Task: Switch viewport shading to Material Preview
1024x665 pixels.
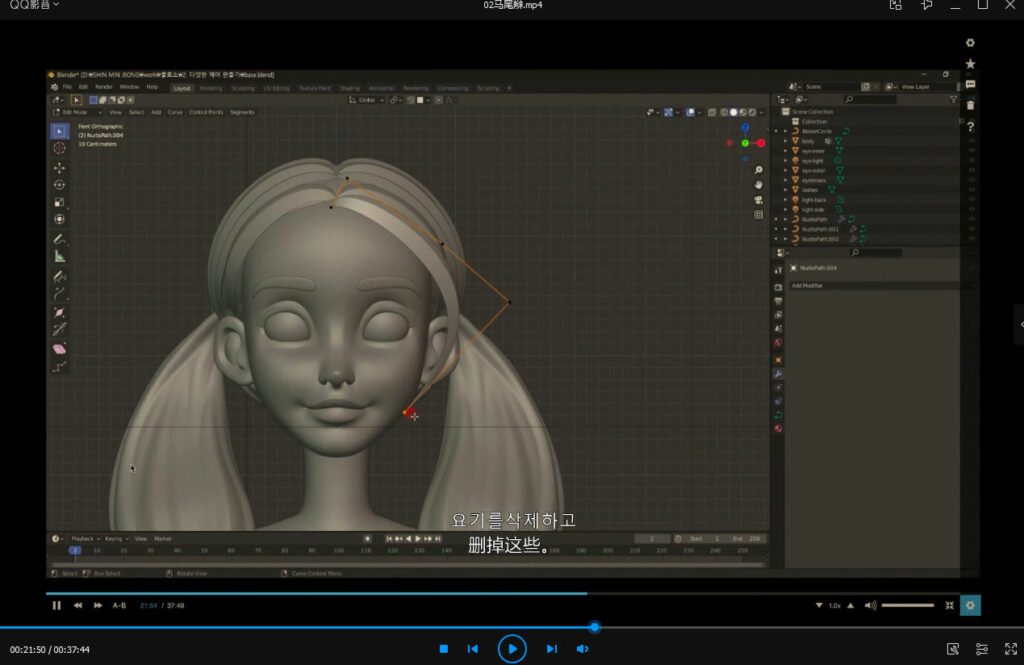Action: (743, 112)
